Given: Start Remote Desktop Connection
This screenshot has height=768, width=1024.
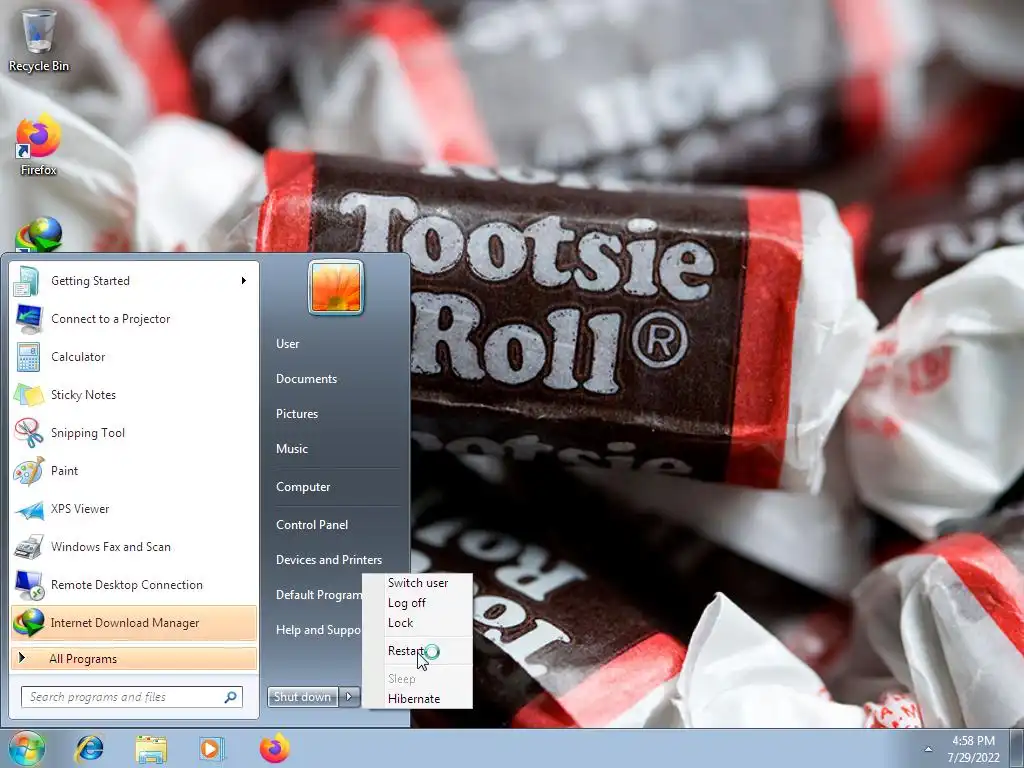Looking at the screenshot, I should click(133, 584).
